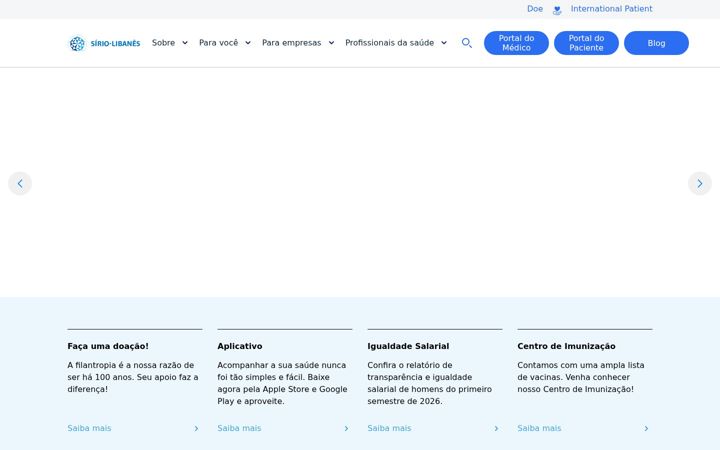The height and width of the screenshot is (450, 720).
Task: Select the Aplicativo card heading
Action: pos(240,346)
